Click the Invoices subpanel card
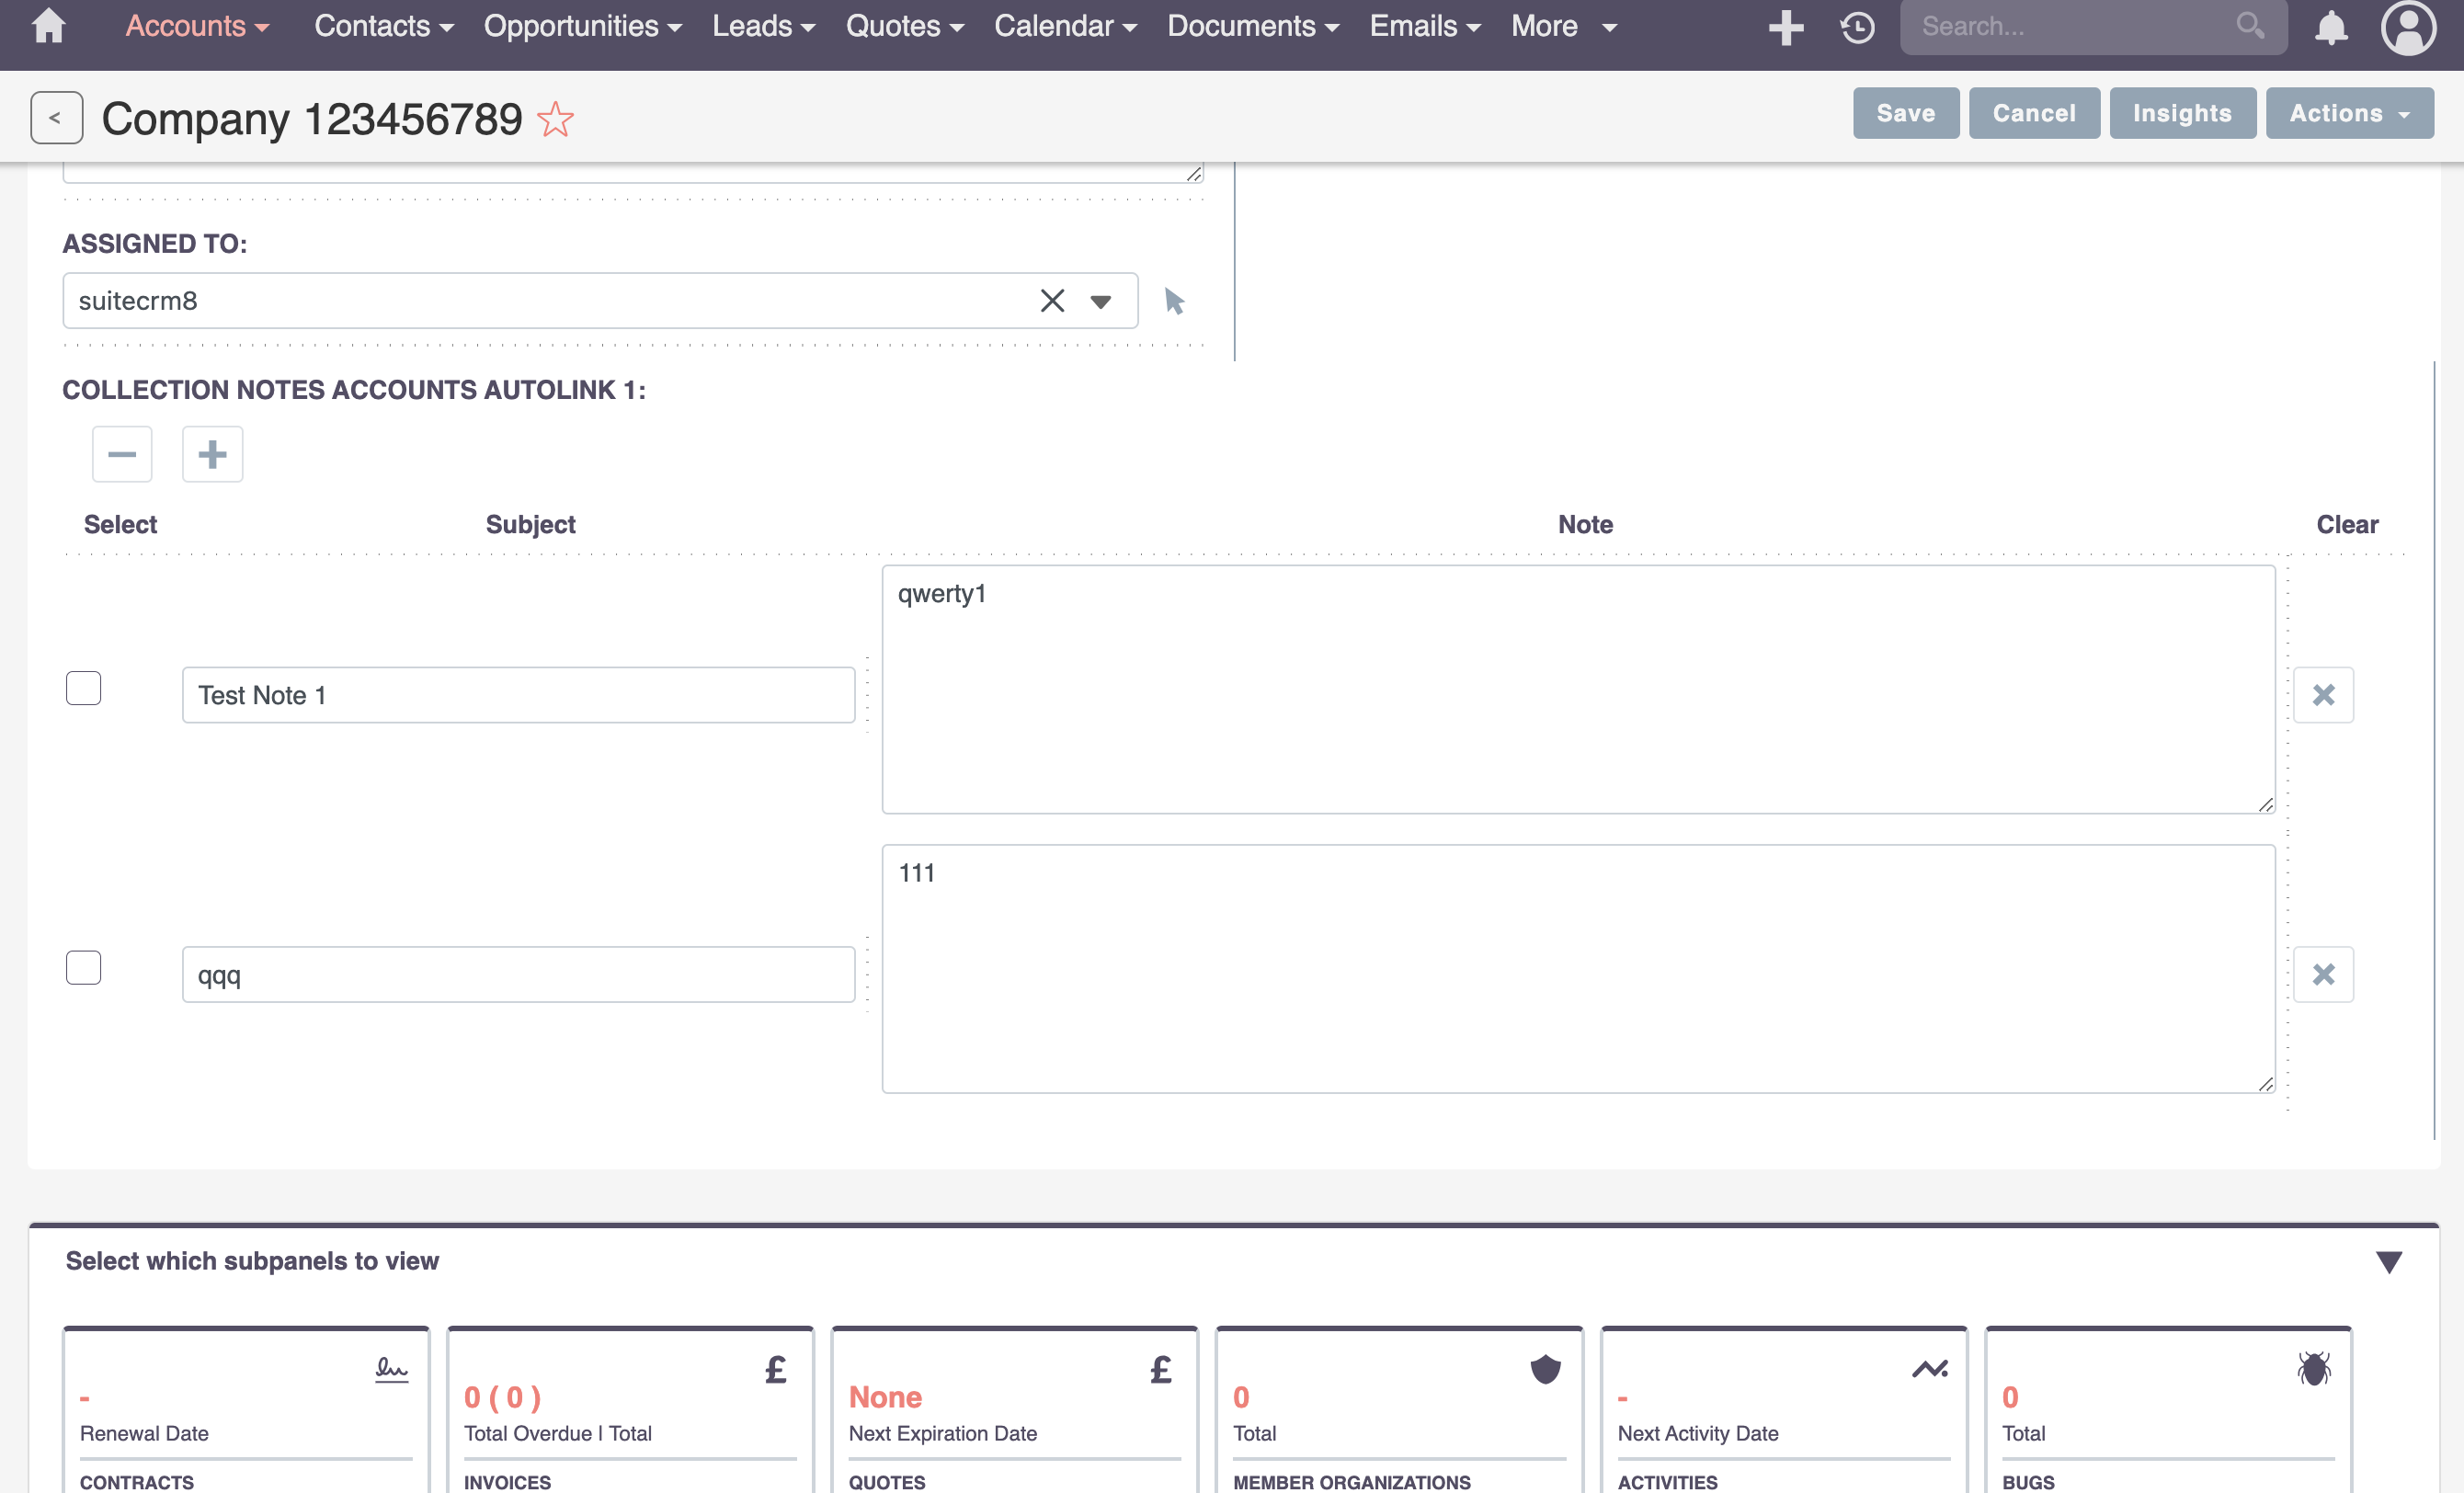Viewport: 2464px width, 1493px height. tap(630, 1410)
